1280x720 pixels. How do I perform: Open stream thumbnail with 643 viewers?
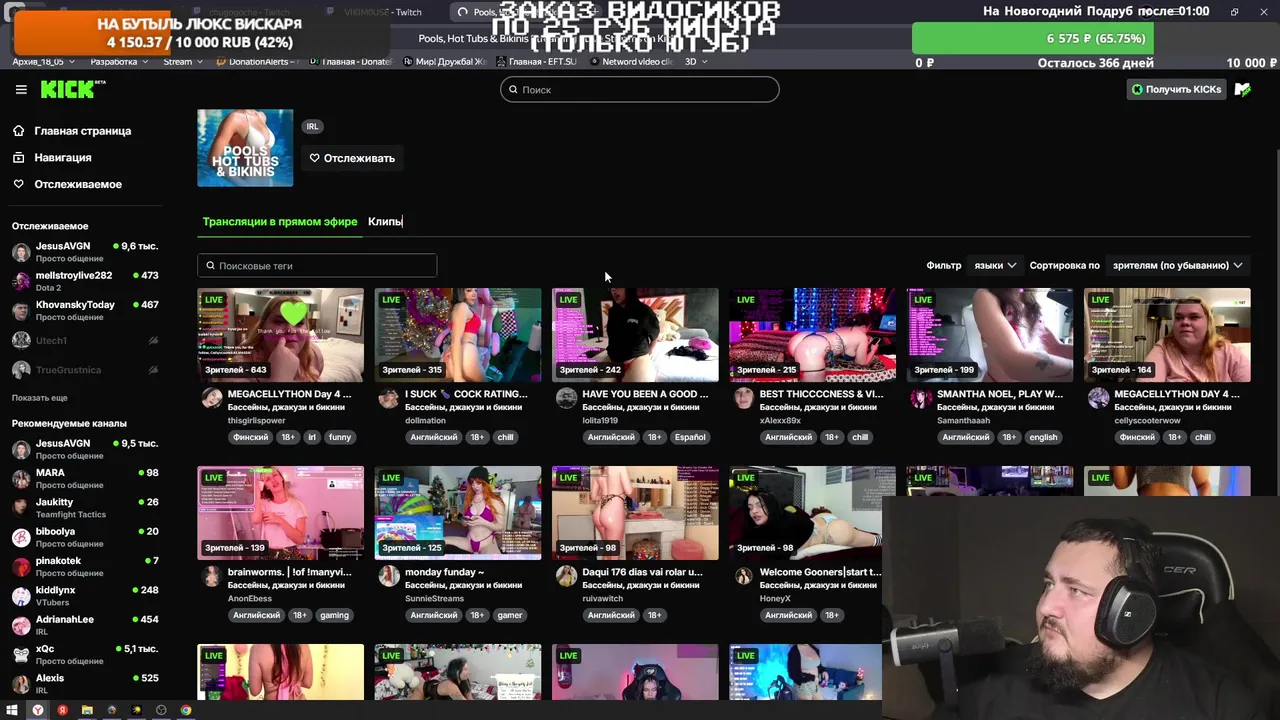click(281, 335)
